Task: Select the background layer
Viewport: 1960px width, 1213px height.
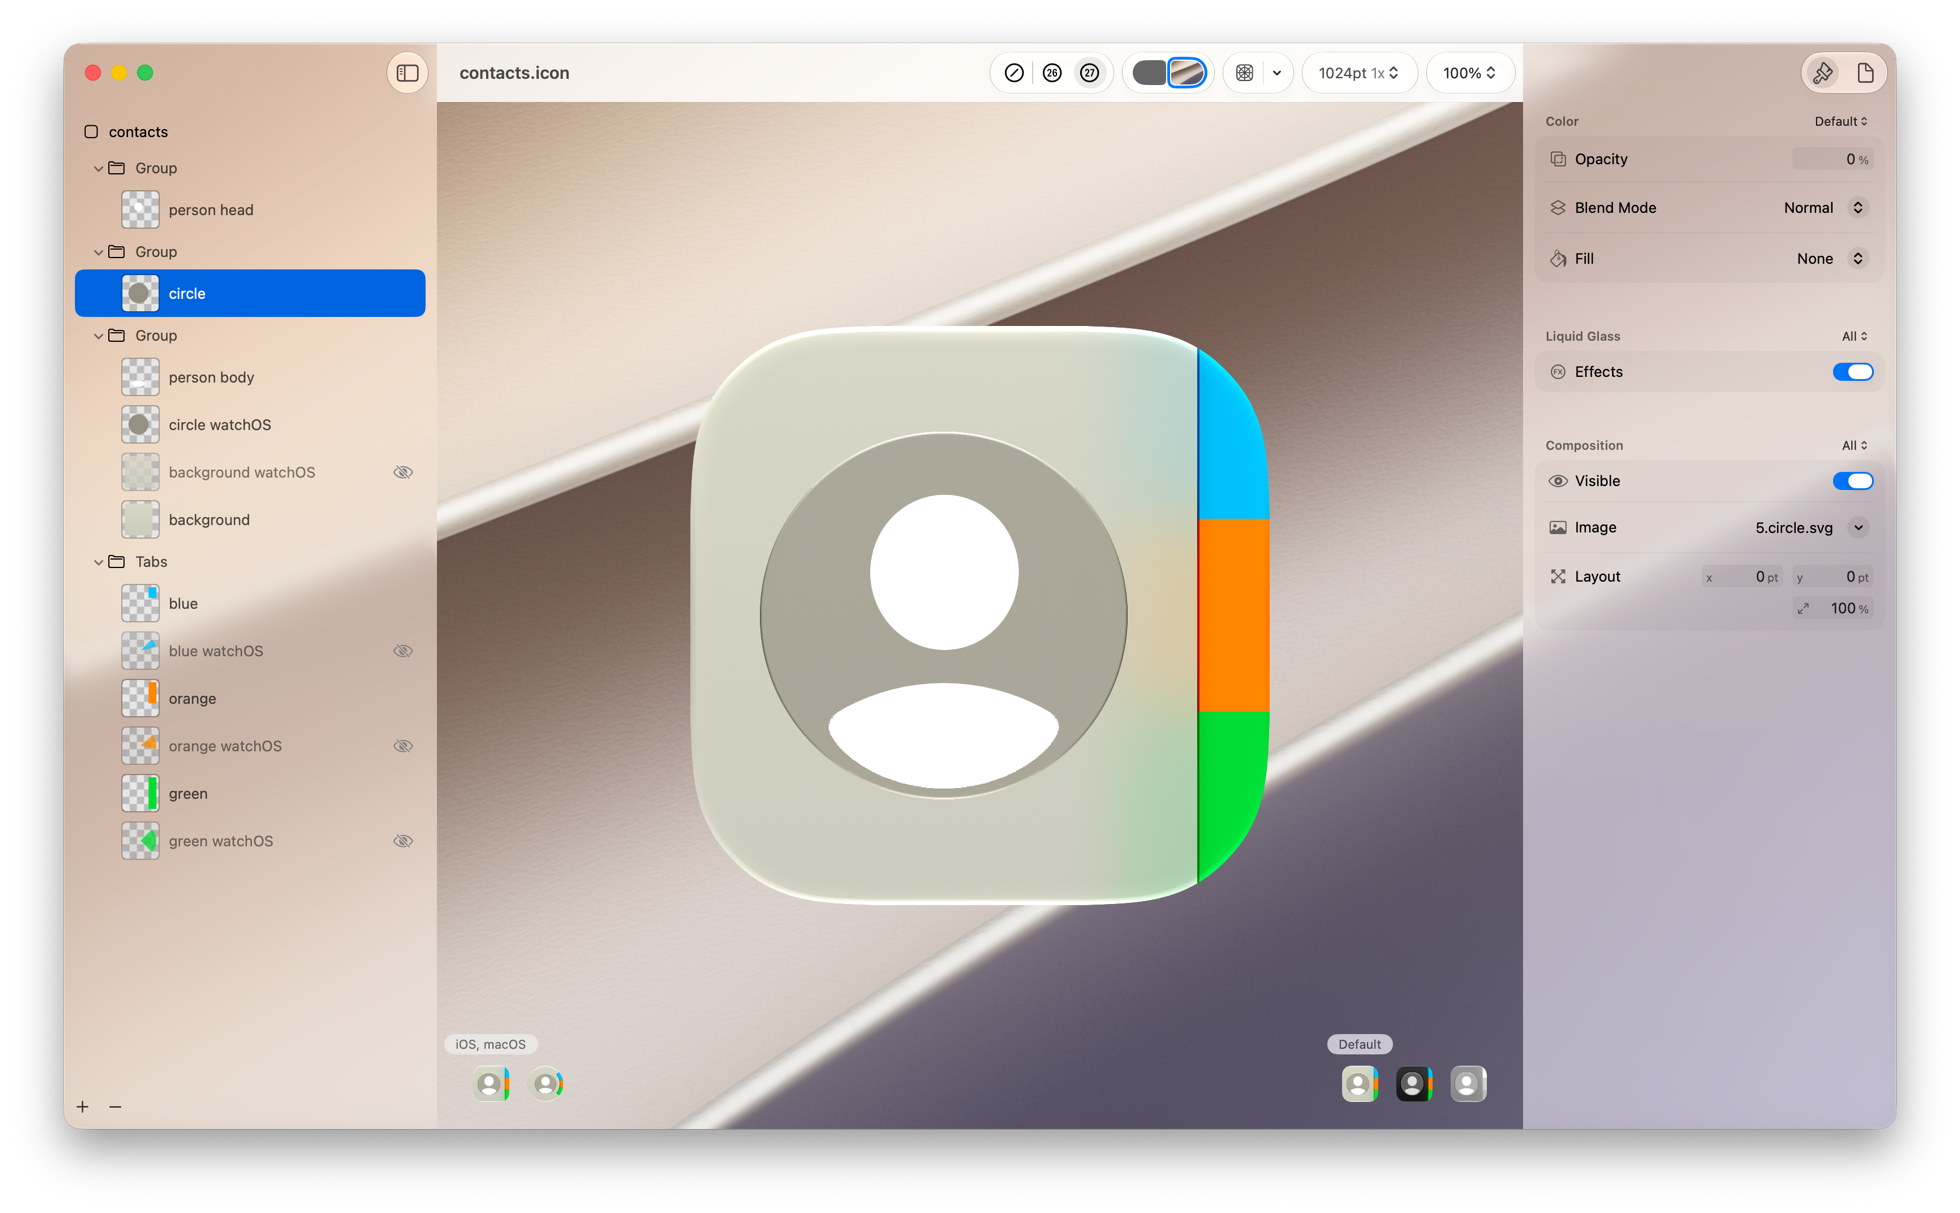Action: pos(250,520)
